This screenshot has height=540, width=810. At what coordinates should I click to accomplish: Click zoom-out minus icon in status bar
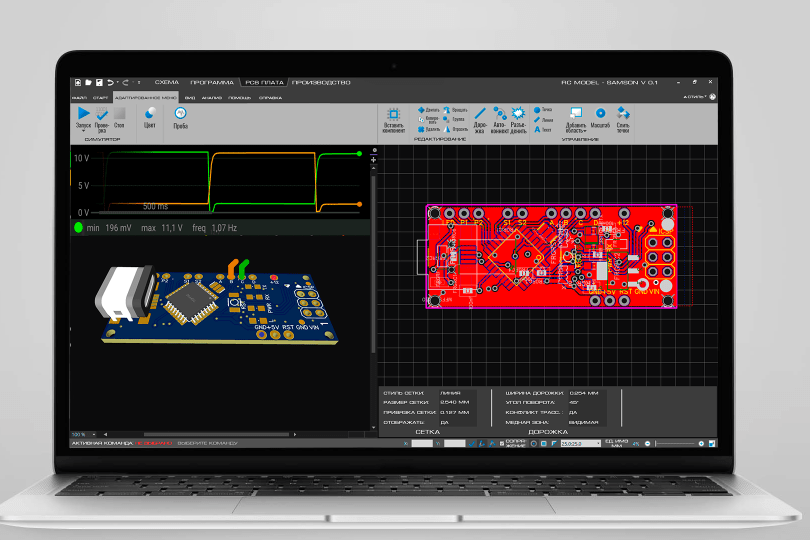(648, 443)
